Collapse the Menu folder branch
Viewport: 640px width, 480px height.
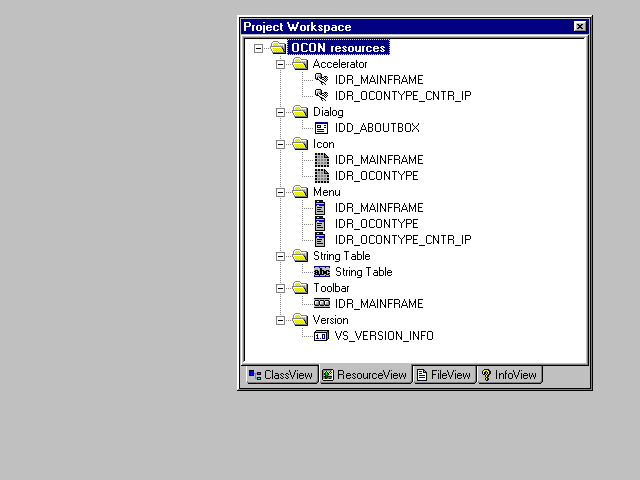tap(281, 192)
